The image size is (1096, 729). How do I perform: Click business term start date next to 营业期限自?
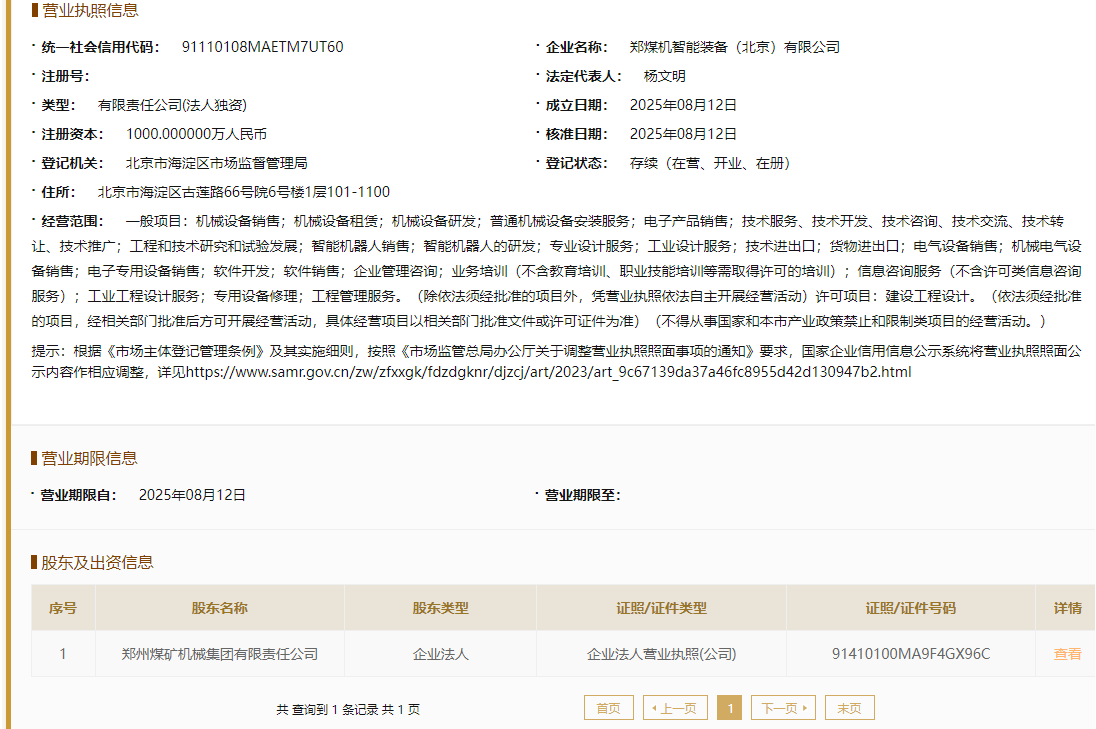tap(192, 495)
